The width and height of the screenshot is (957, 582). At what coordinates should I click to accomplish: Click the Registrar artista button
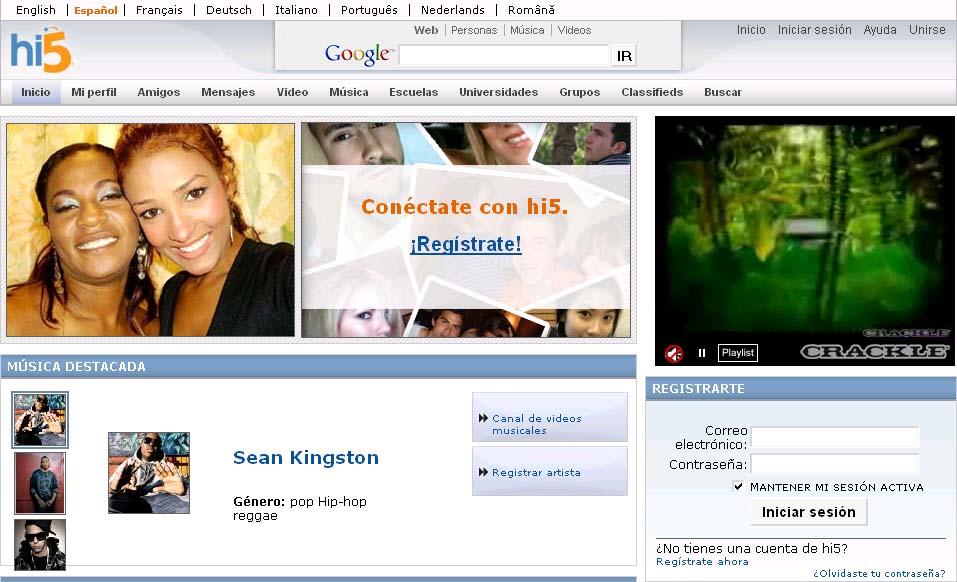pyautogui.click(x=550, y=471)
